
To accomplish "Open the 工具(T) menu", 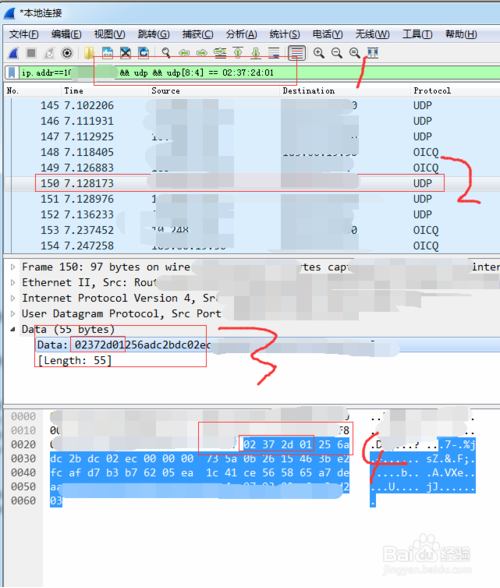I will (x=417, y=34).
